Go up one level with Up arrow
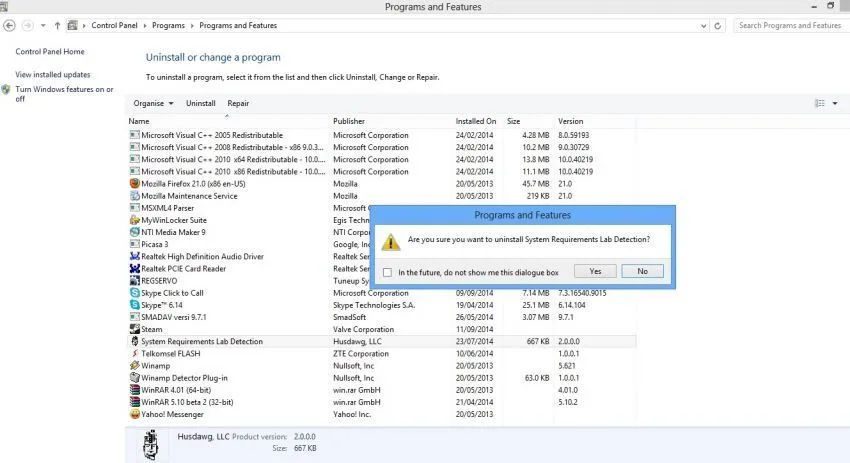This screenshot has width=850, height=463. point(57,25)
